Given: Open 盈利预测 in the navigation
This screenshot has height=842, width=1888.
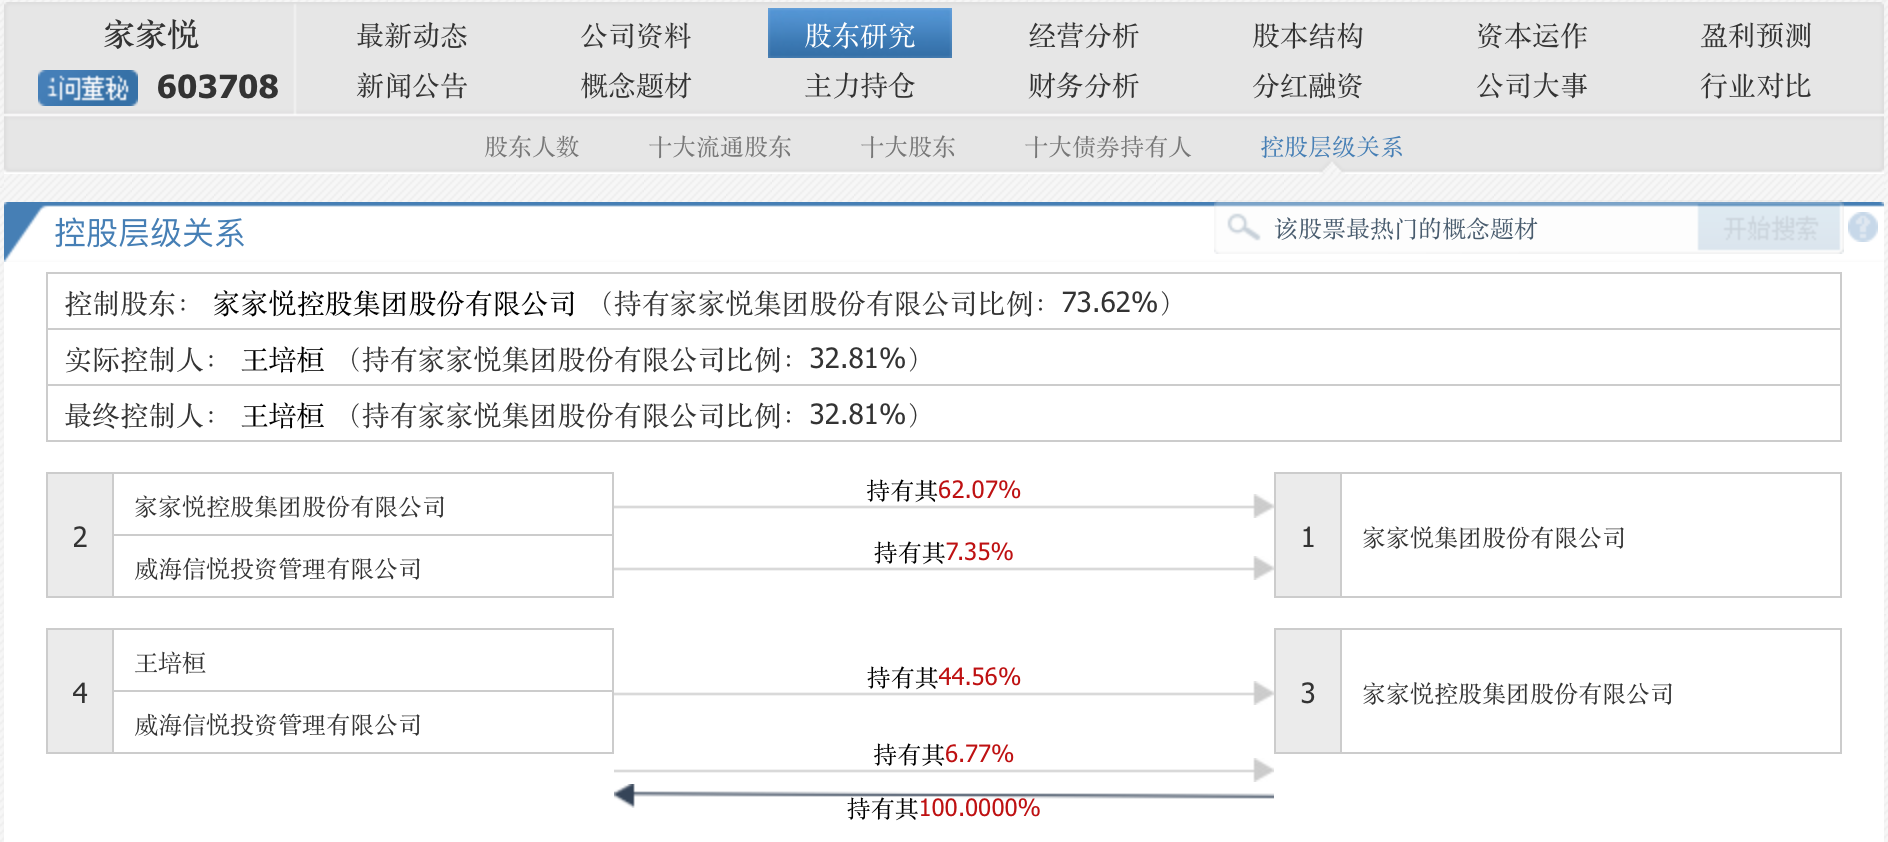Looking at the screenshot, I should pos(1756,36).
